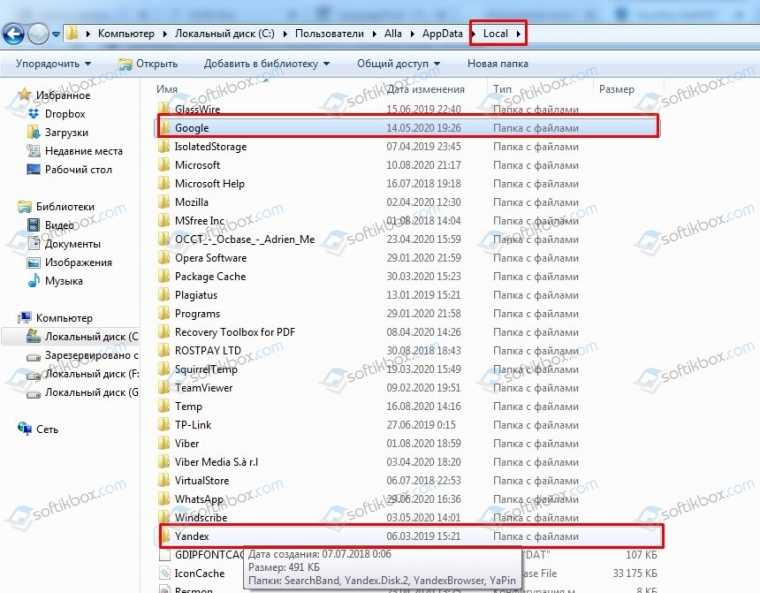The height and width of the screenshot is (593, 760).
Task: Sort by the Имя column header
Action: [167, 89]
